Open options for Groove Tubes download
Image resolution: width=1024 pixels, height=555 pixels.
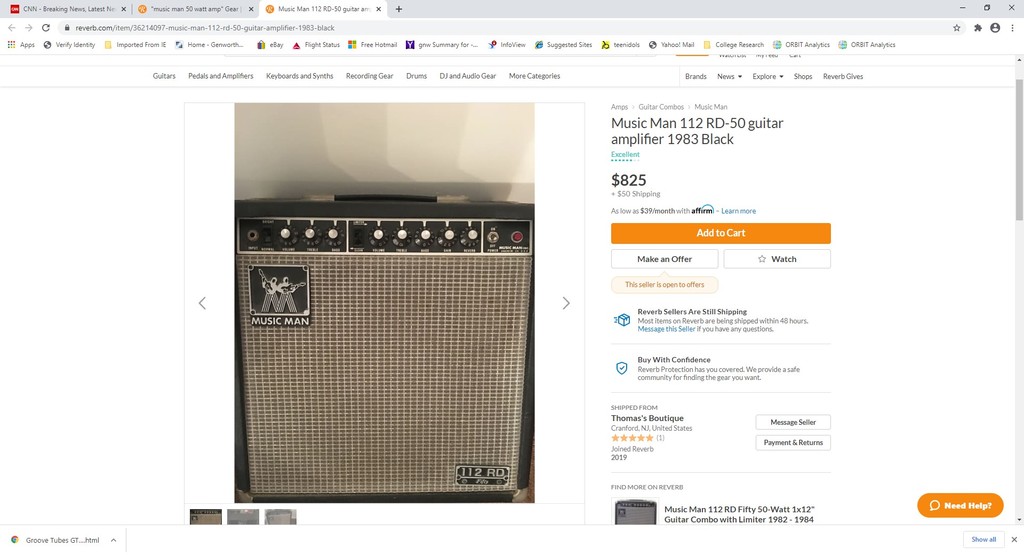point(113,540)
